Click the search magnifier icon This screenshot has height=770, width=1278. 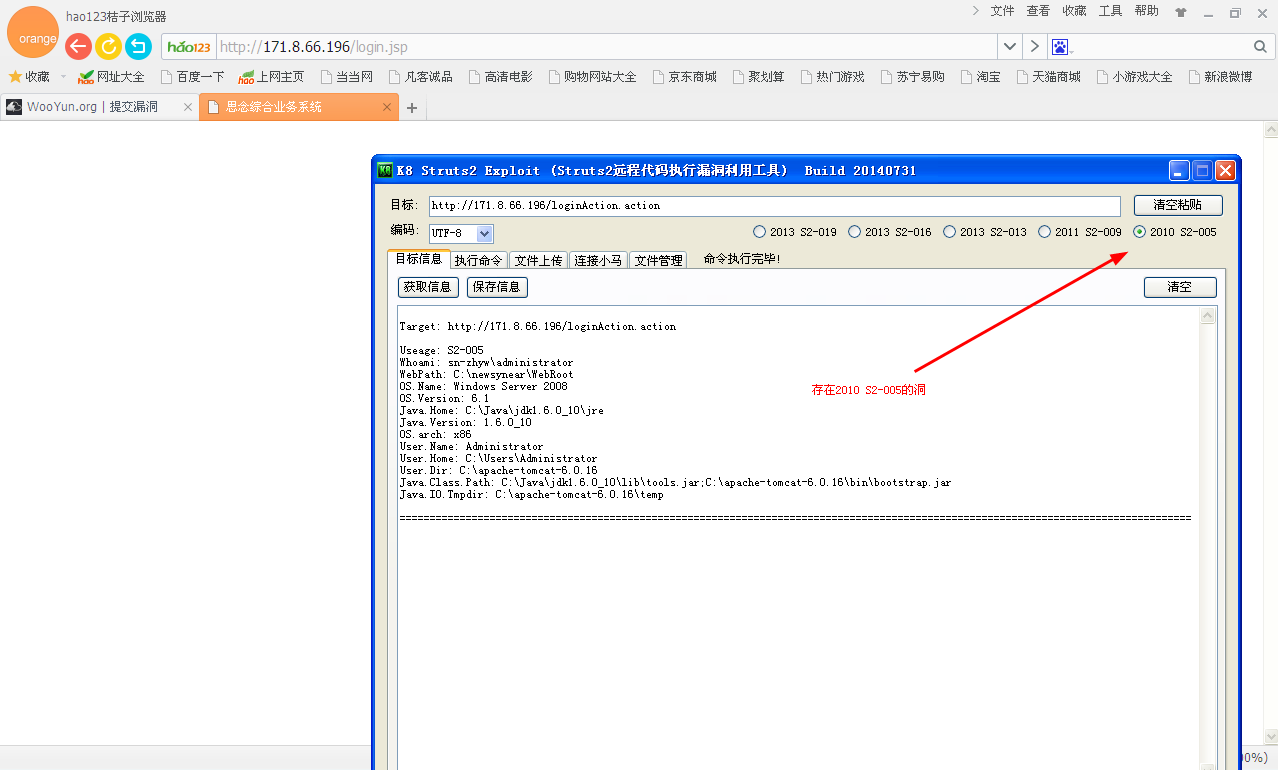(x=1260, y=47)
